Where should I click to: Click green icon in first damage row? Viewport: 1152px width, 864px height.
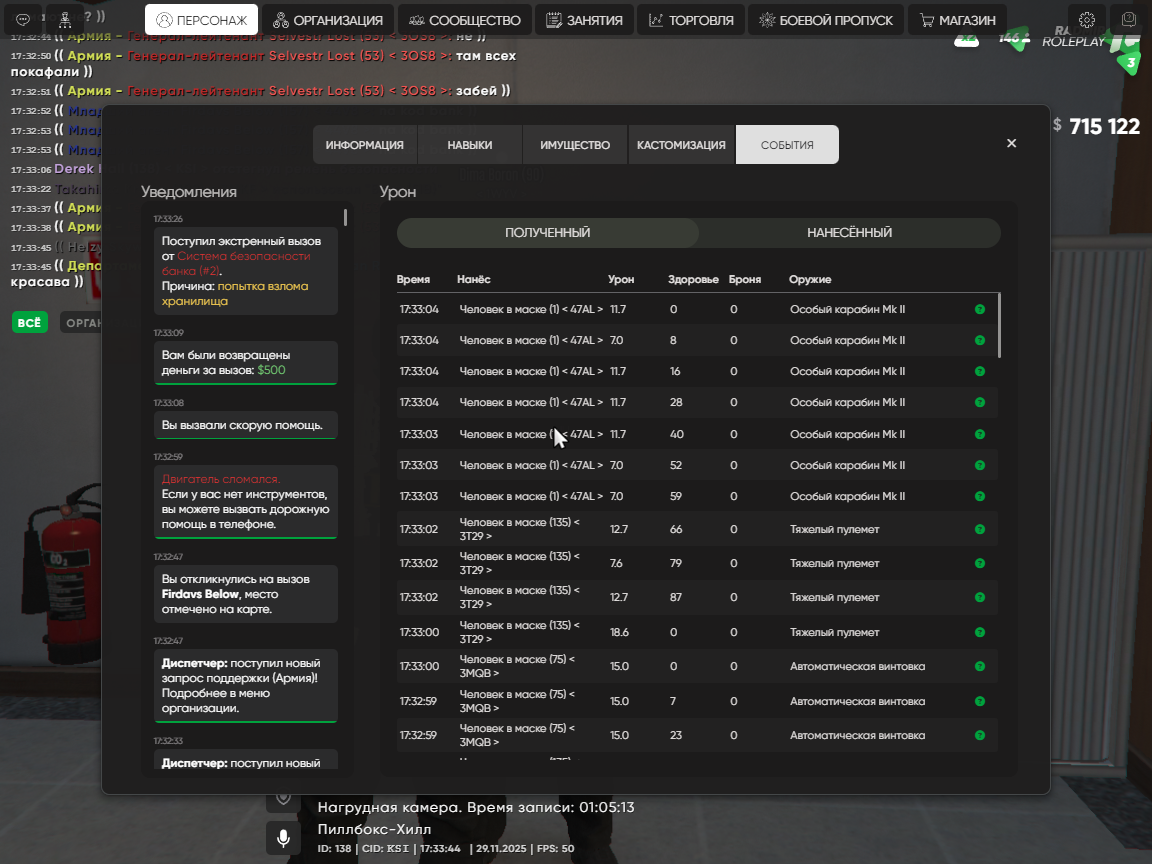(980, 310)
